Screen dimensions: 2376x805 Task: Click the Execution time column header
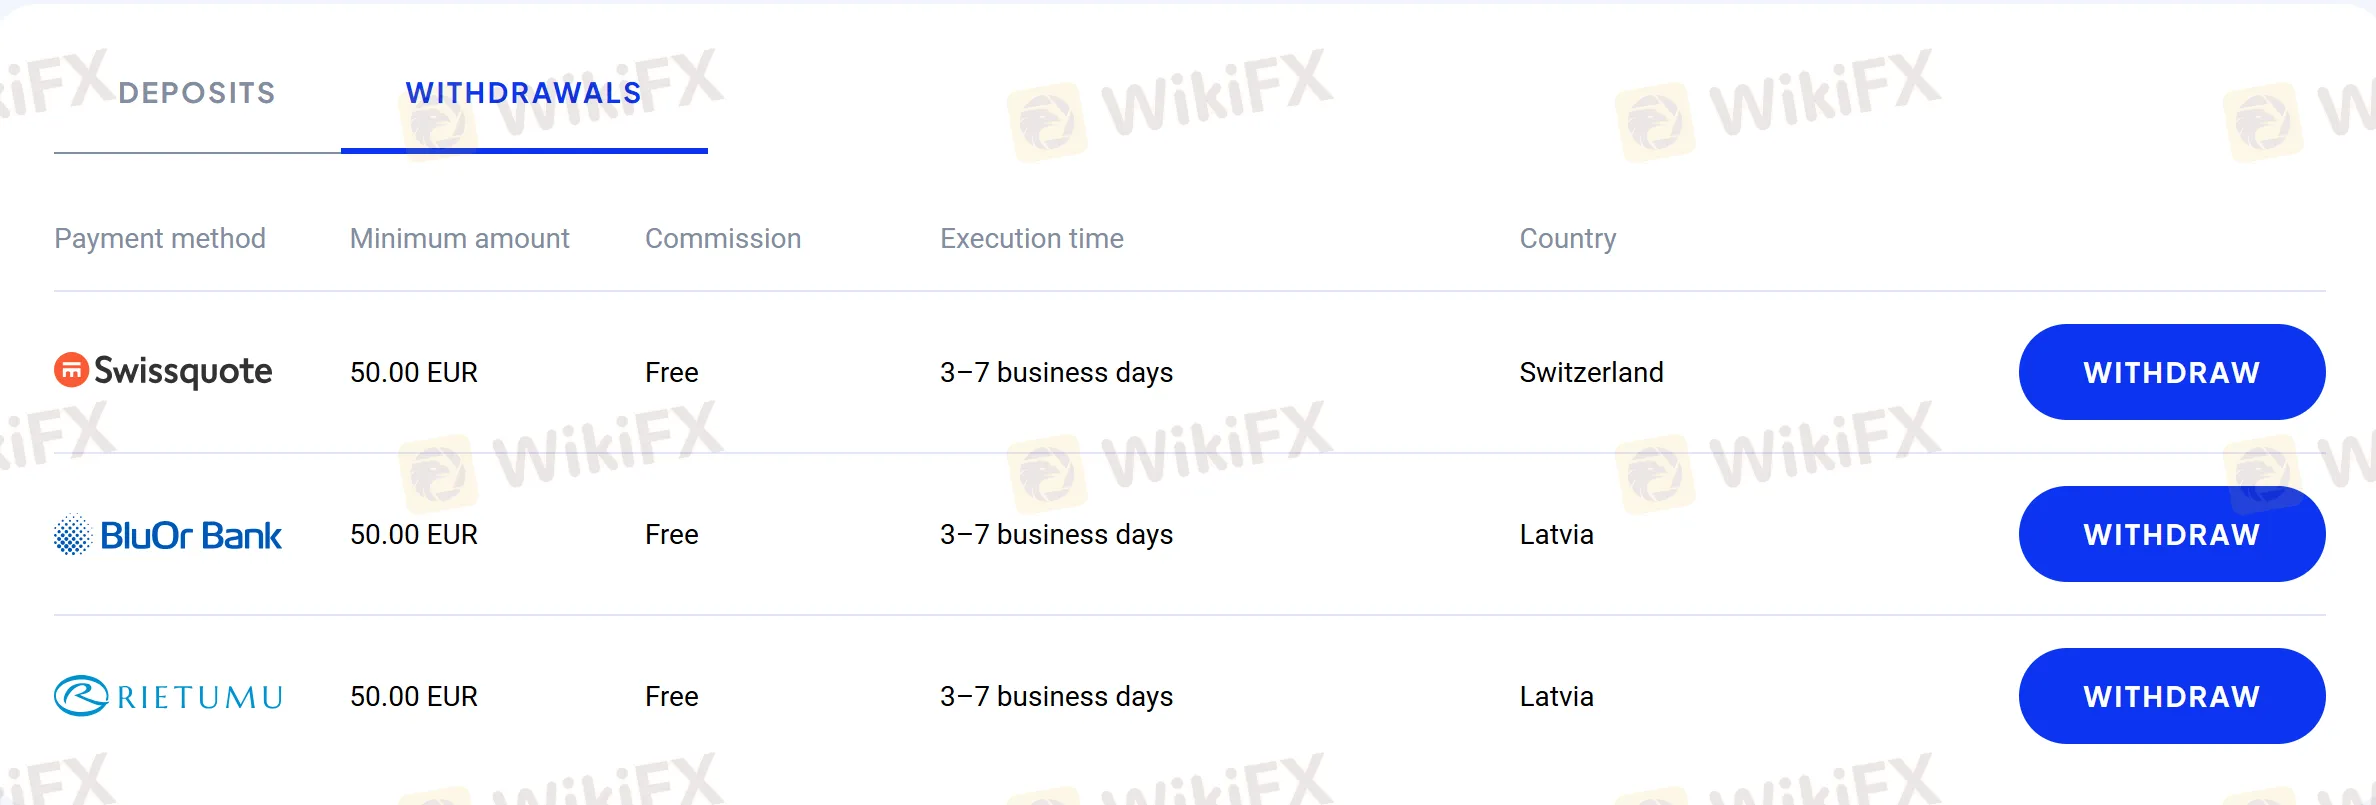tap(1032, 239)
